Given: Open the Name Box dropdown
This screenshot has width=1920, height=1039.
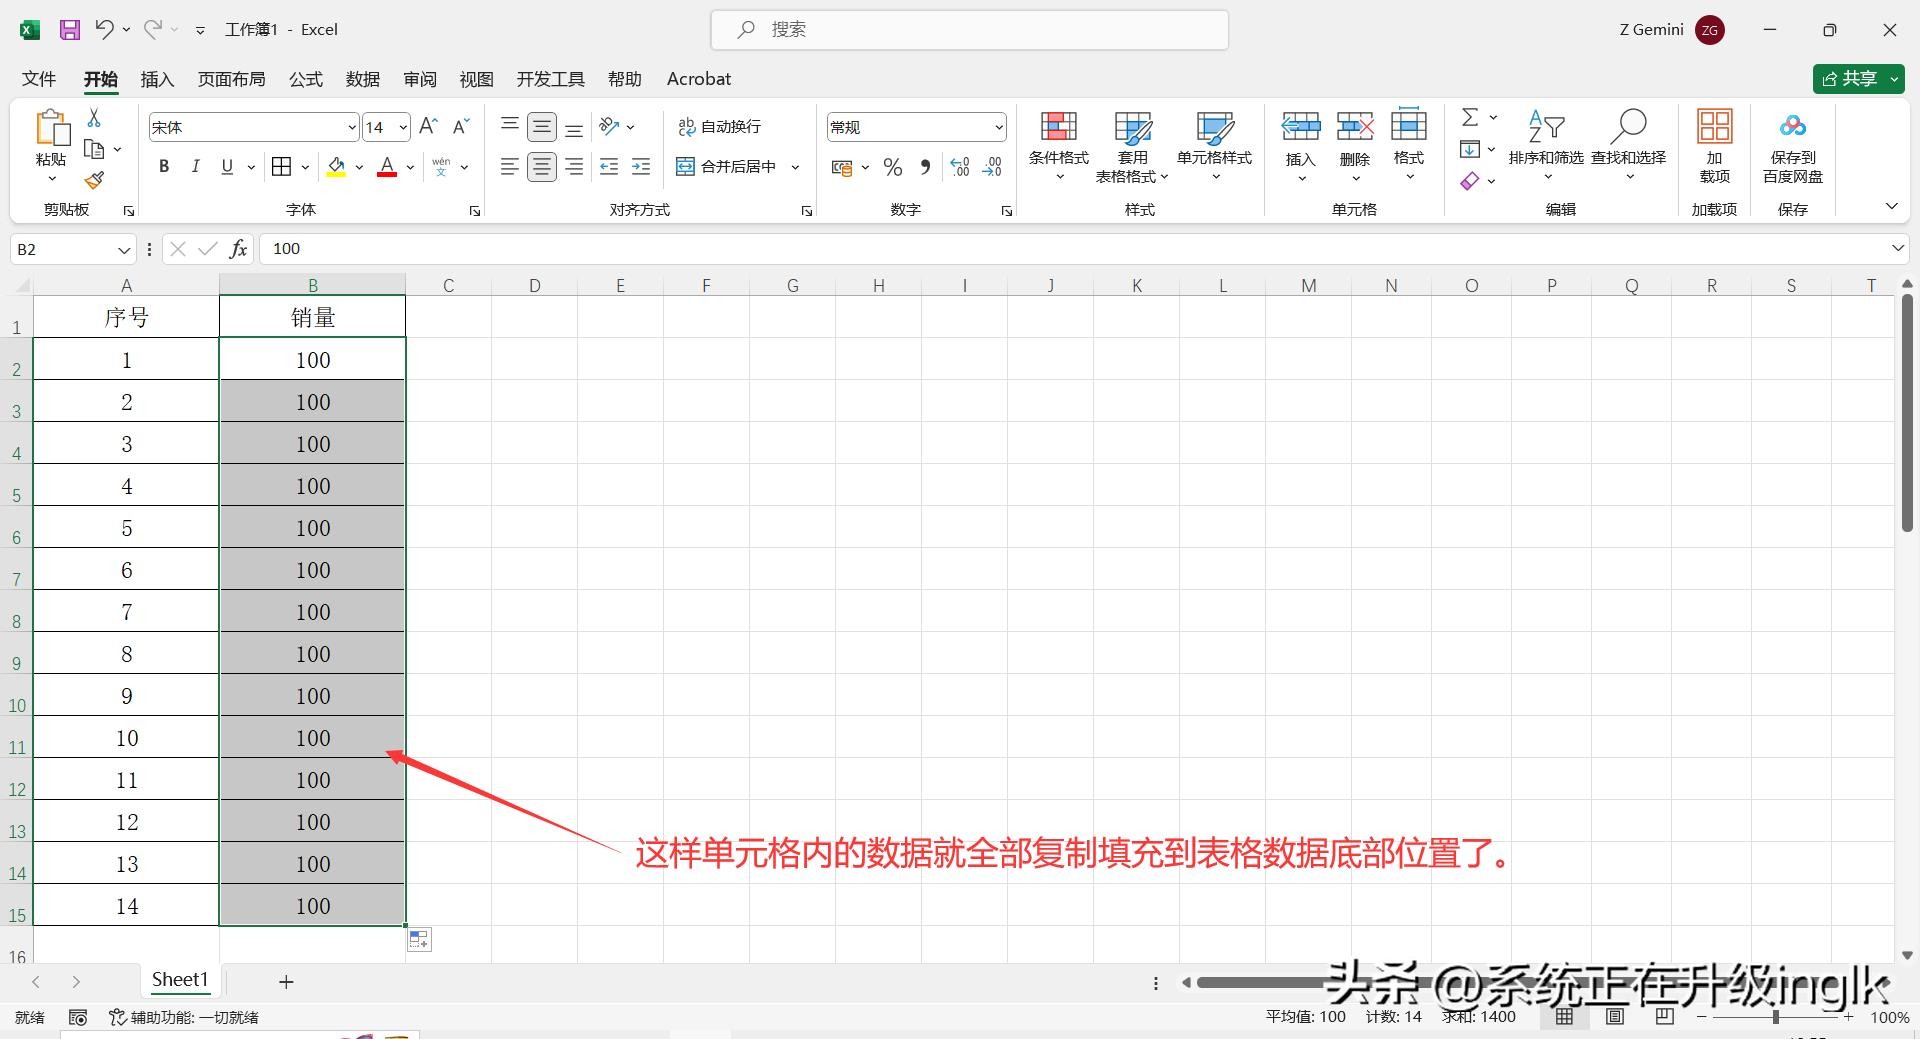Looking at the screenshot, I should [124, 250].
